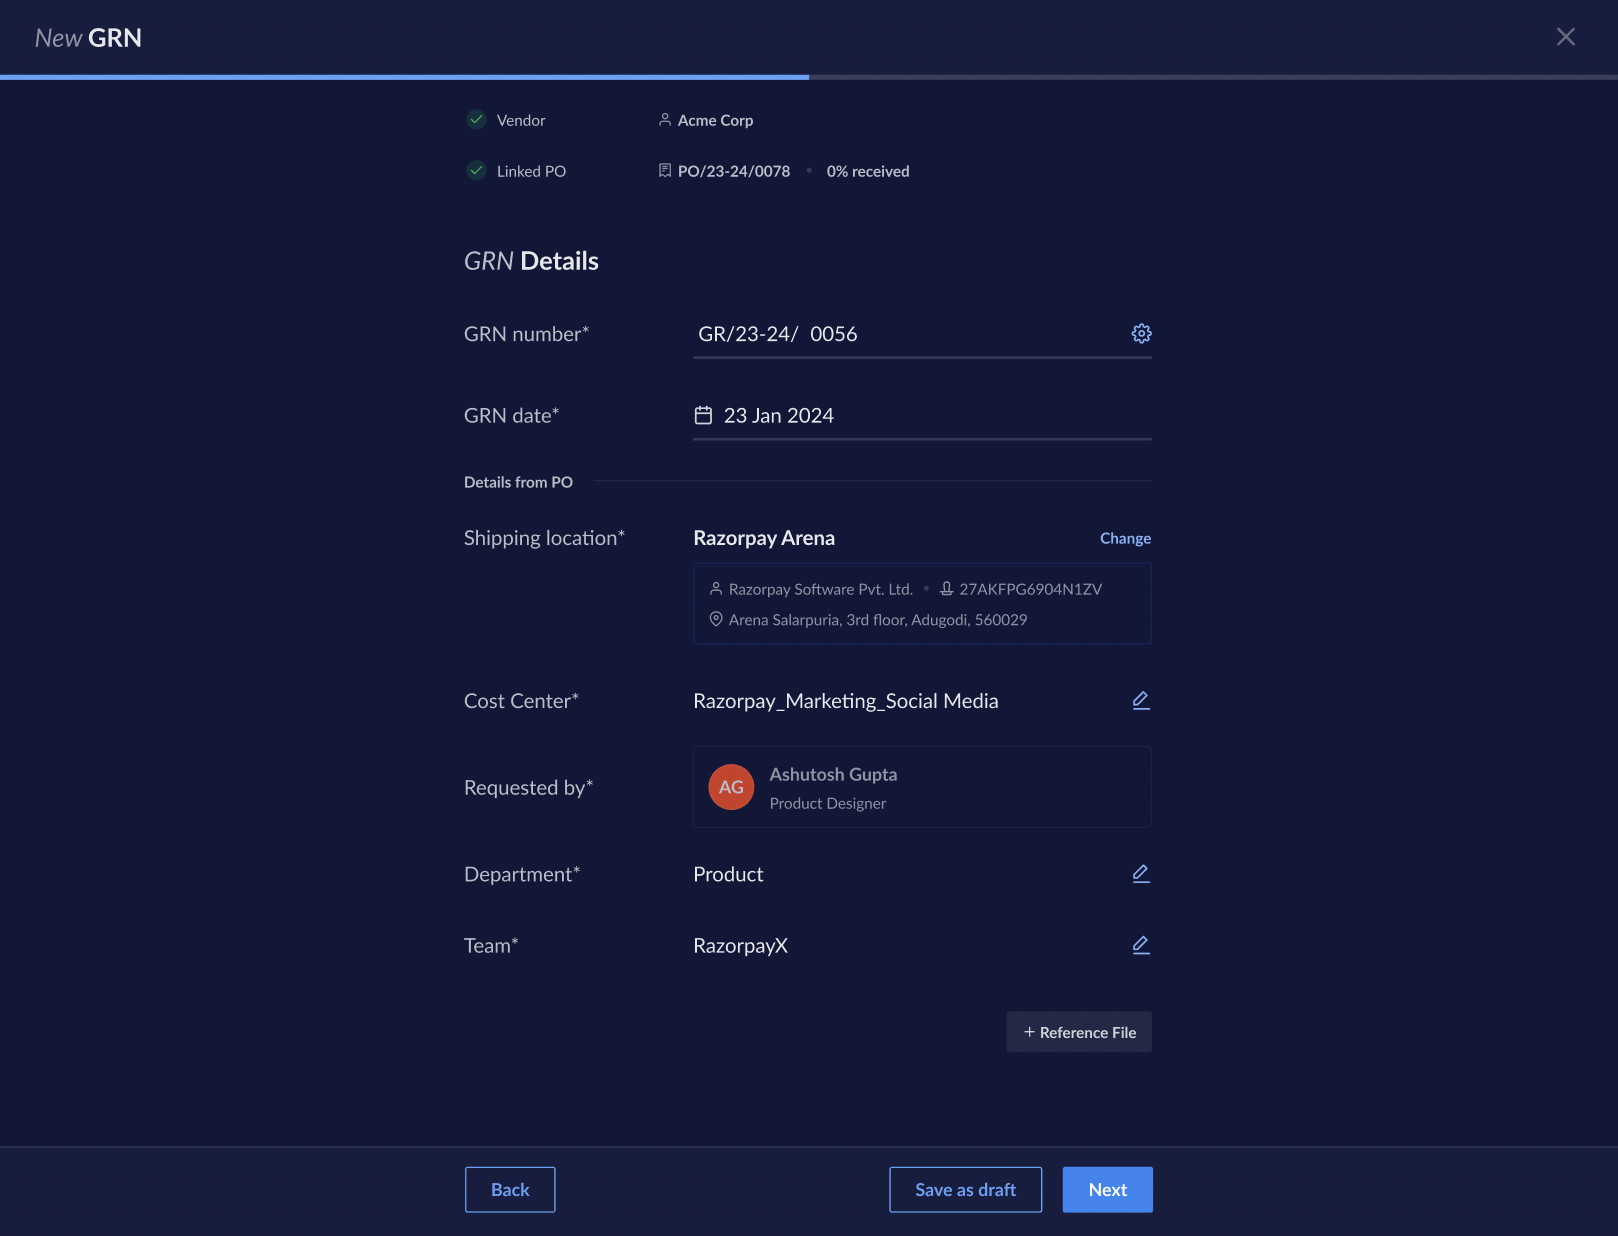Go Back to previous step
This screenshot has width=1618, height=1236.
[510, 1190]
